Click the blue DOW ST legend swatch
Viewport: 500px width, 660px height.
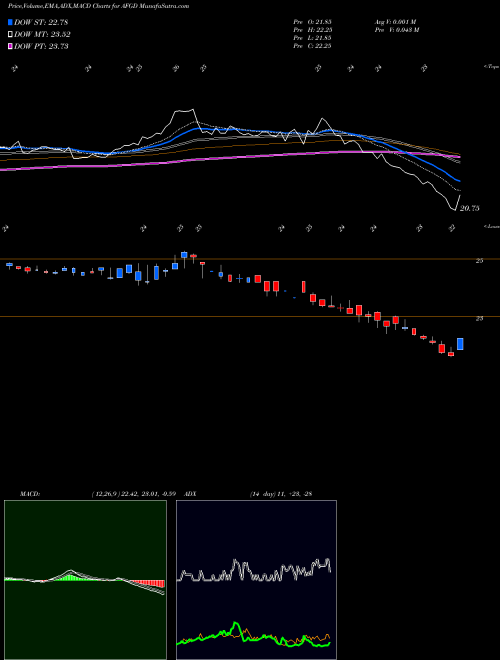coord(10,22)
